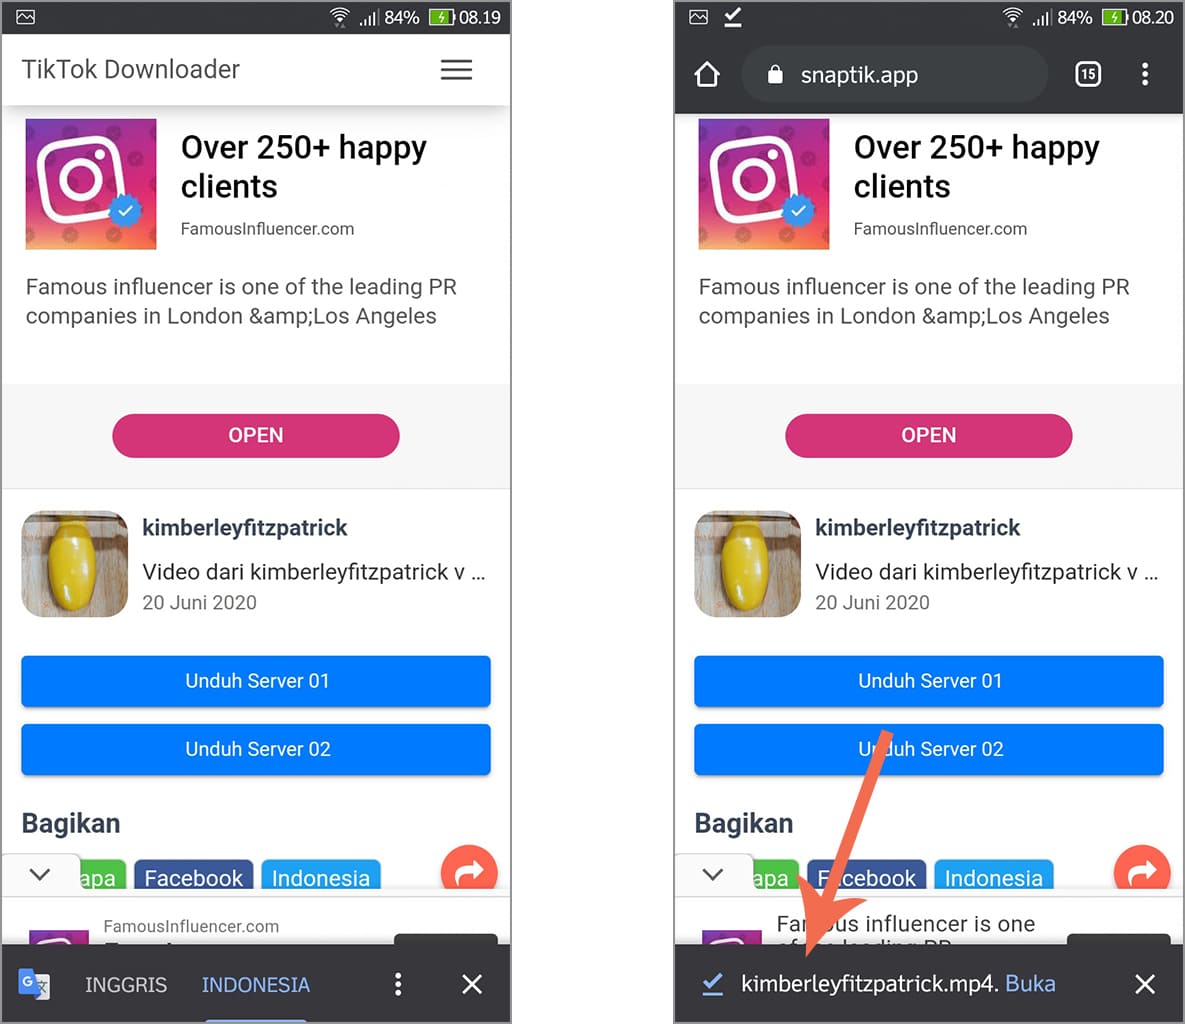Tap the pink OPEN ad button on left

click(256, 435)
